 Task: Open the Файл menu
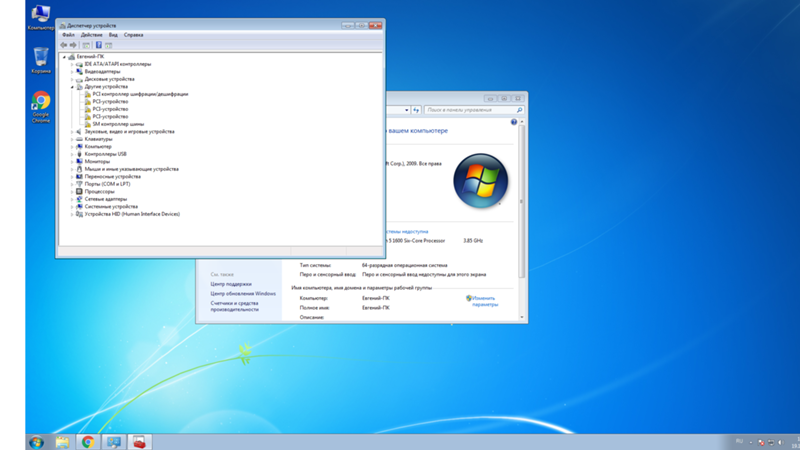[68, 35]
